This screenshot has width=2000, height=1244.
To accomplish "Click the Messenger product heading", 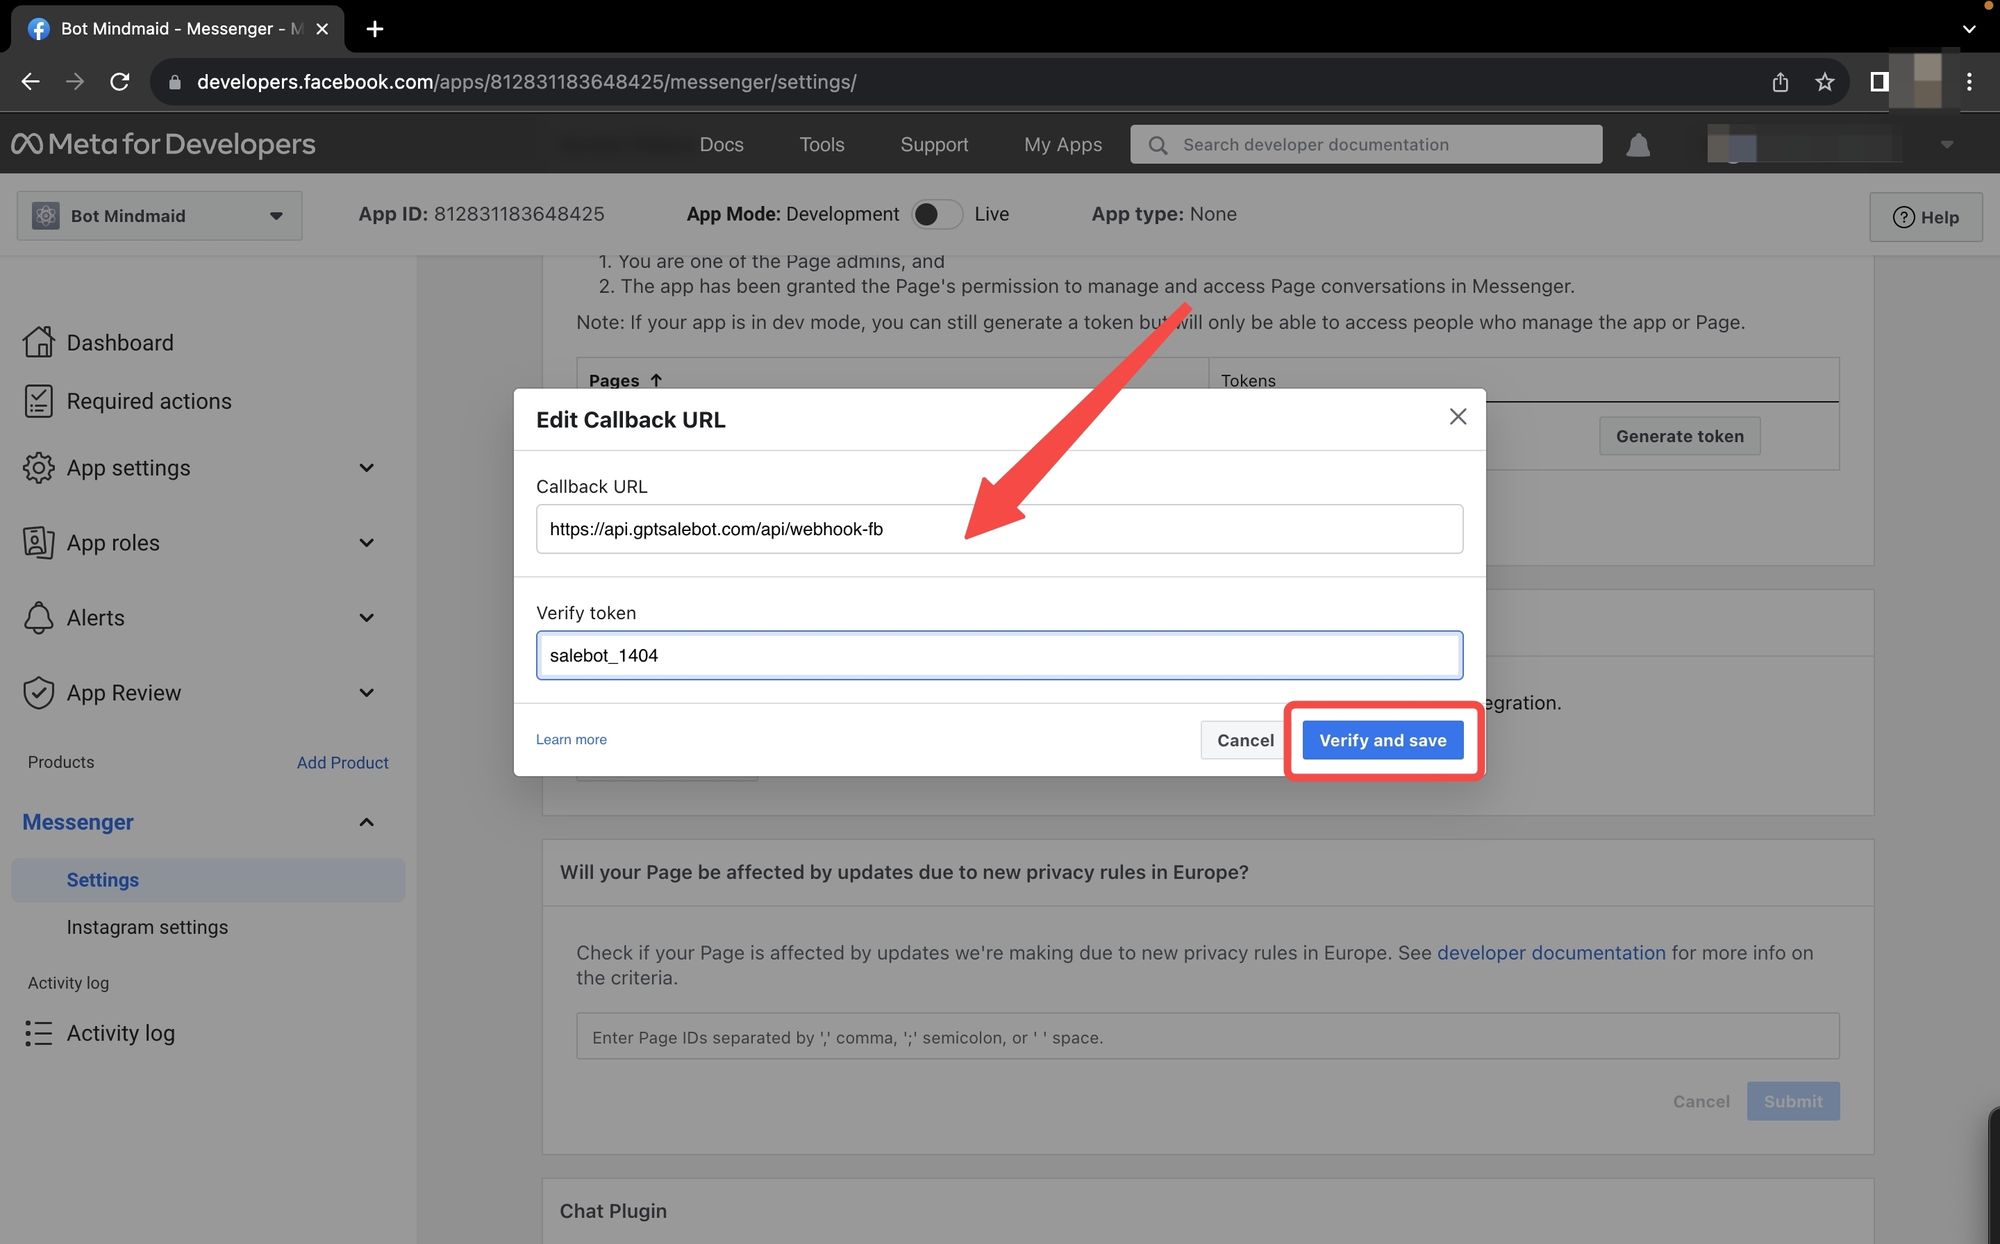I will [x=78, y=822].
